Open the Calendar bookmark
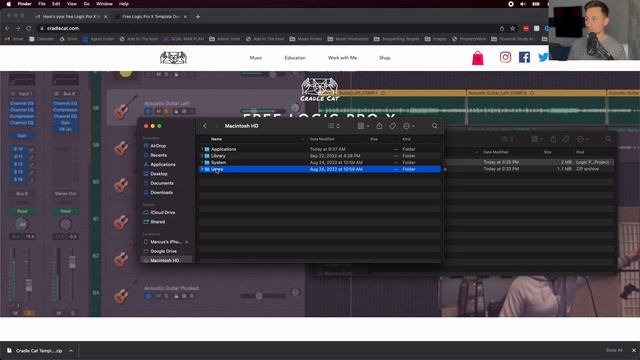The height and width of the screenshot is (360, 640). pos(42,39)
